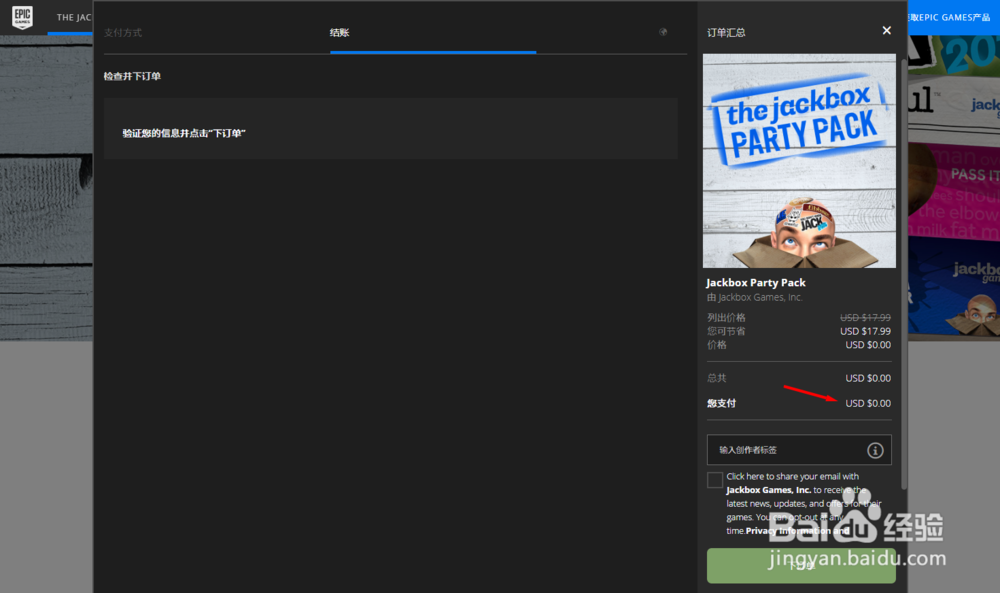Click the 订单汇总 heading
The width and height of the screenshot is (1000, 593).
pos(726,33)
